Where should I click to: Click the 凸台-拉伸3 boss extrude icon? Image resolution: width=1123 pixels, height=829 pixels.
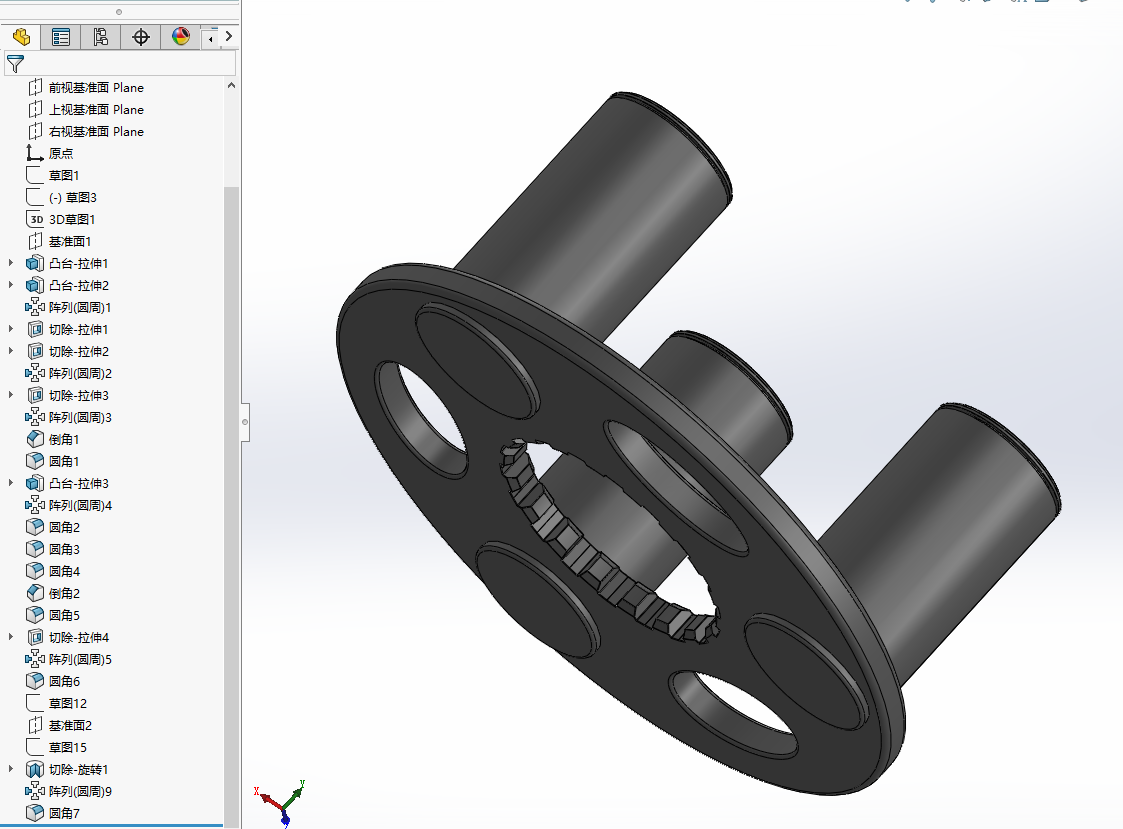point(35,484)
